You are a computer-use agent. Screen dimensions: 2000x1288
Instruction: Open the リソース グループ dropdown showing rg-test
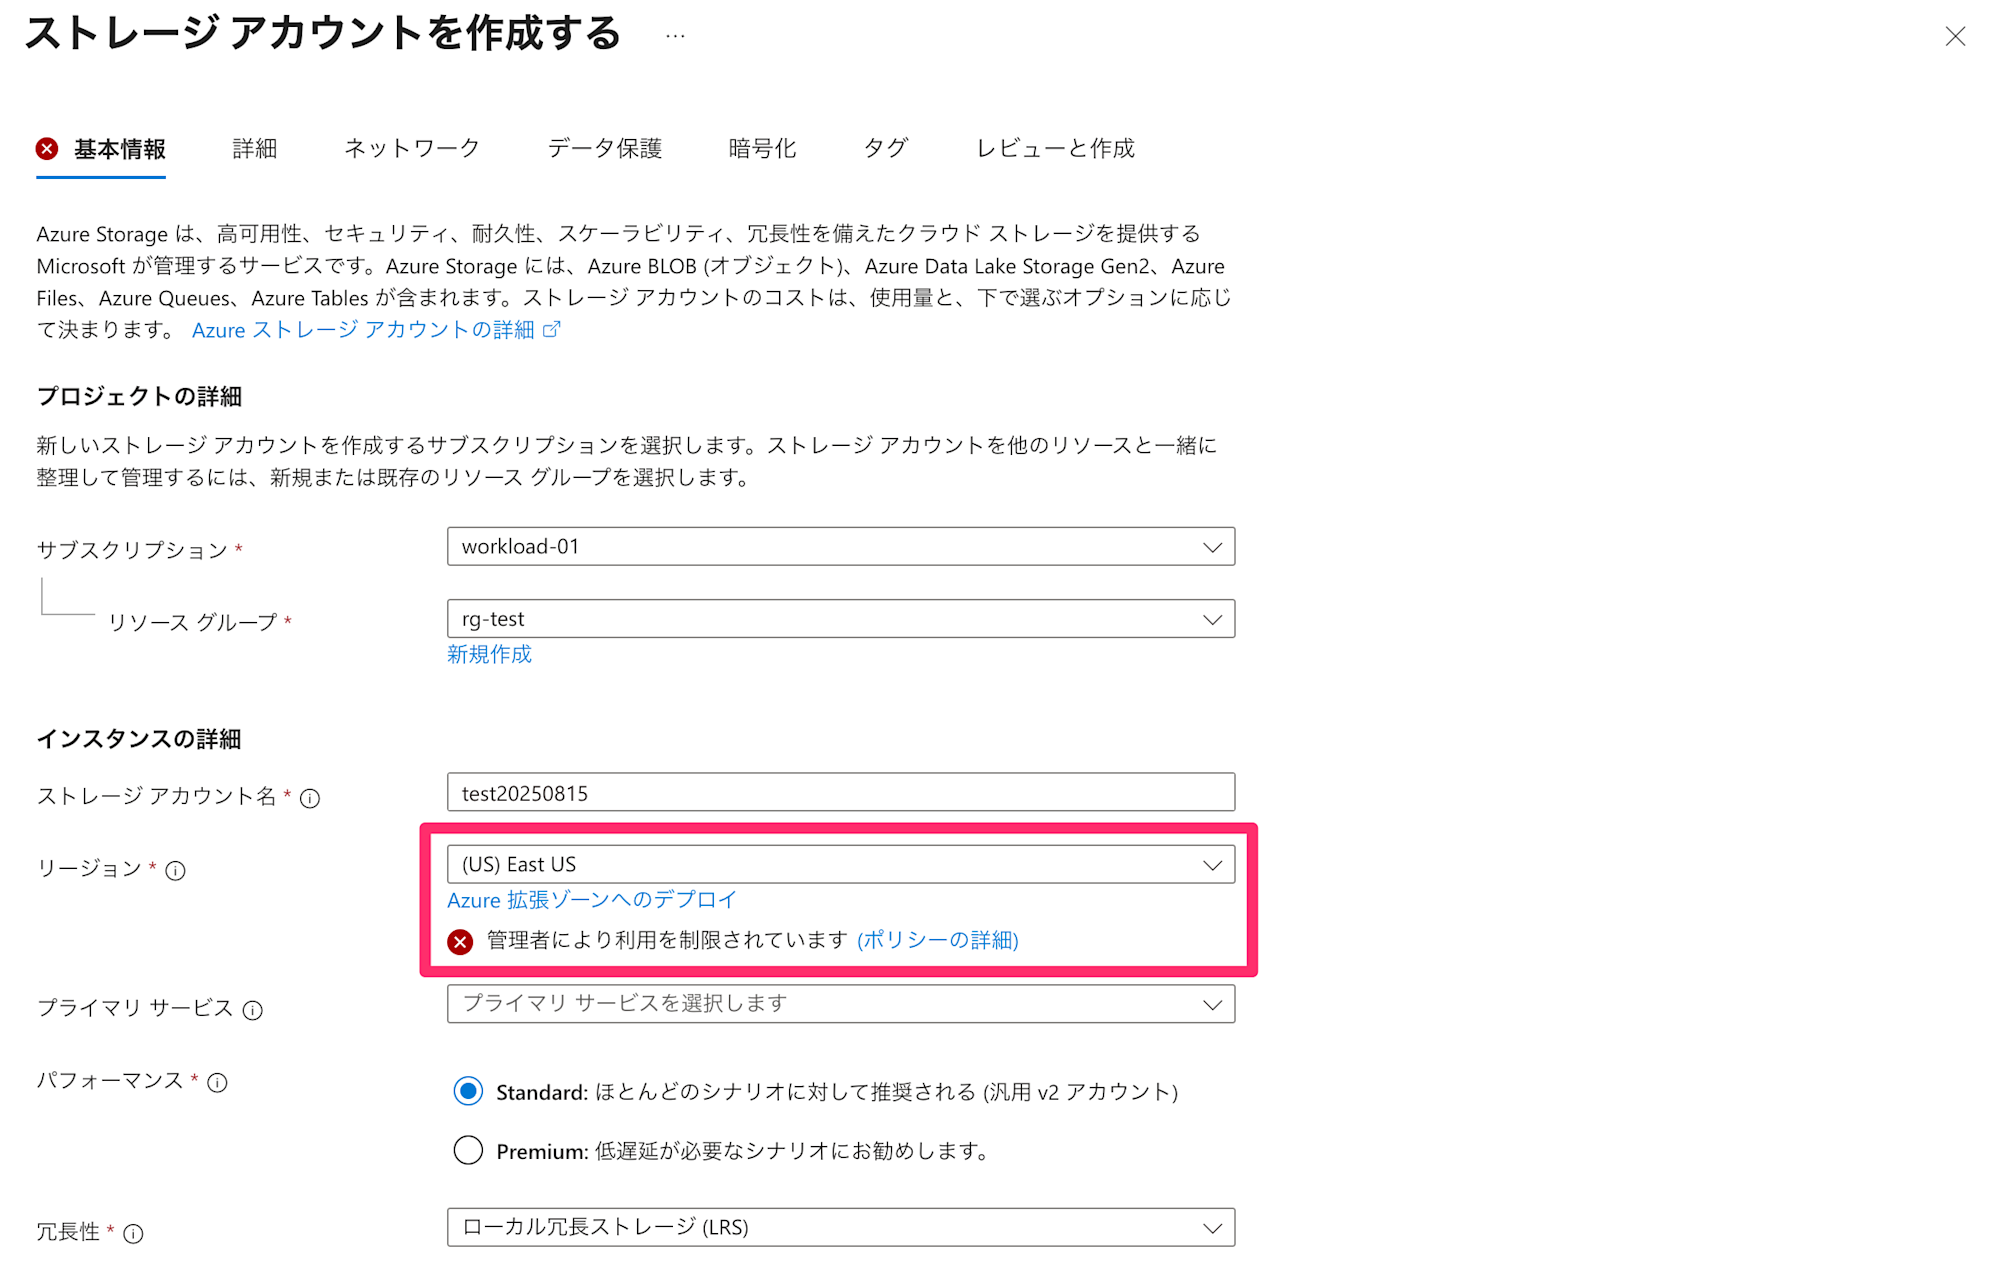click(841, 619)
